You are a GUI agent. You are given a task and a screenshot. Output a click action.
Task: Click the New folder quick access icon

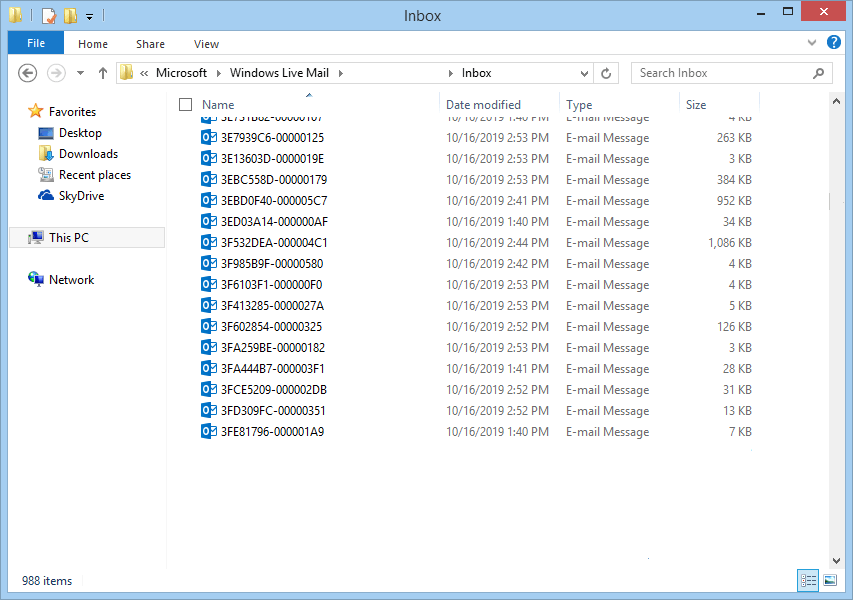[x=70, y=15]
